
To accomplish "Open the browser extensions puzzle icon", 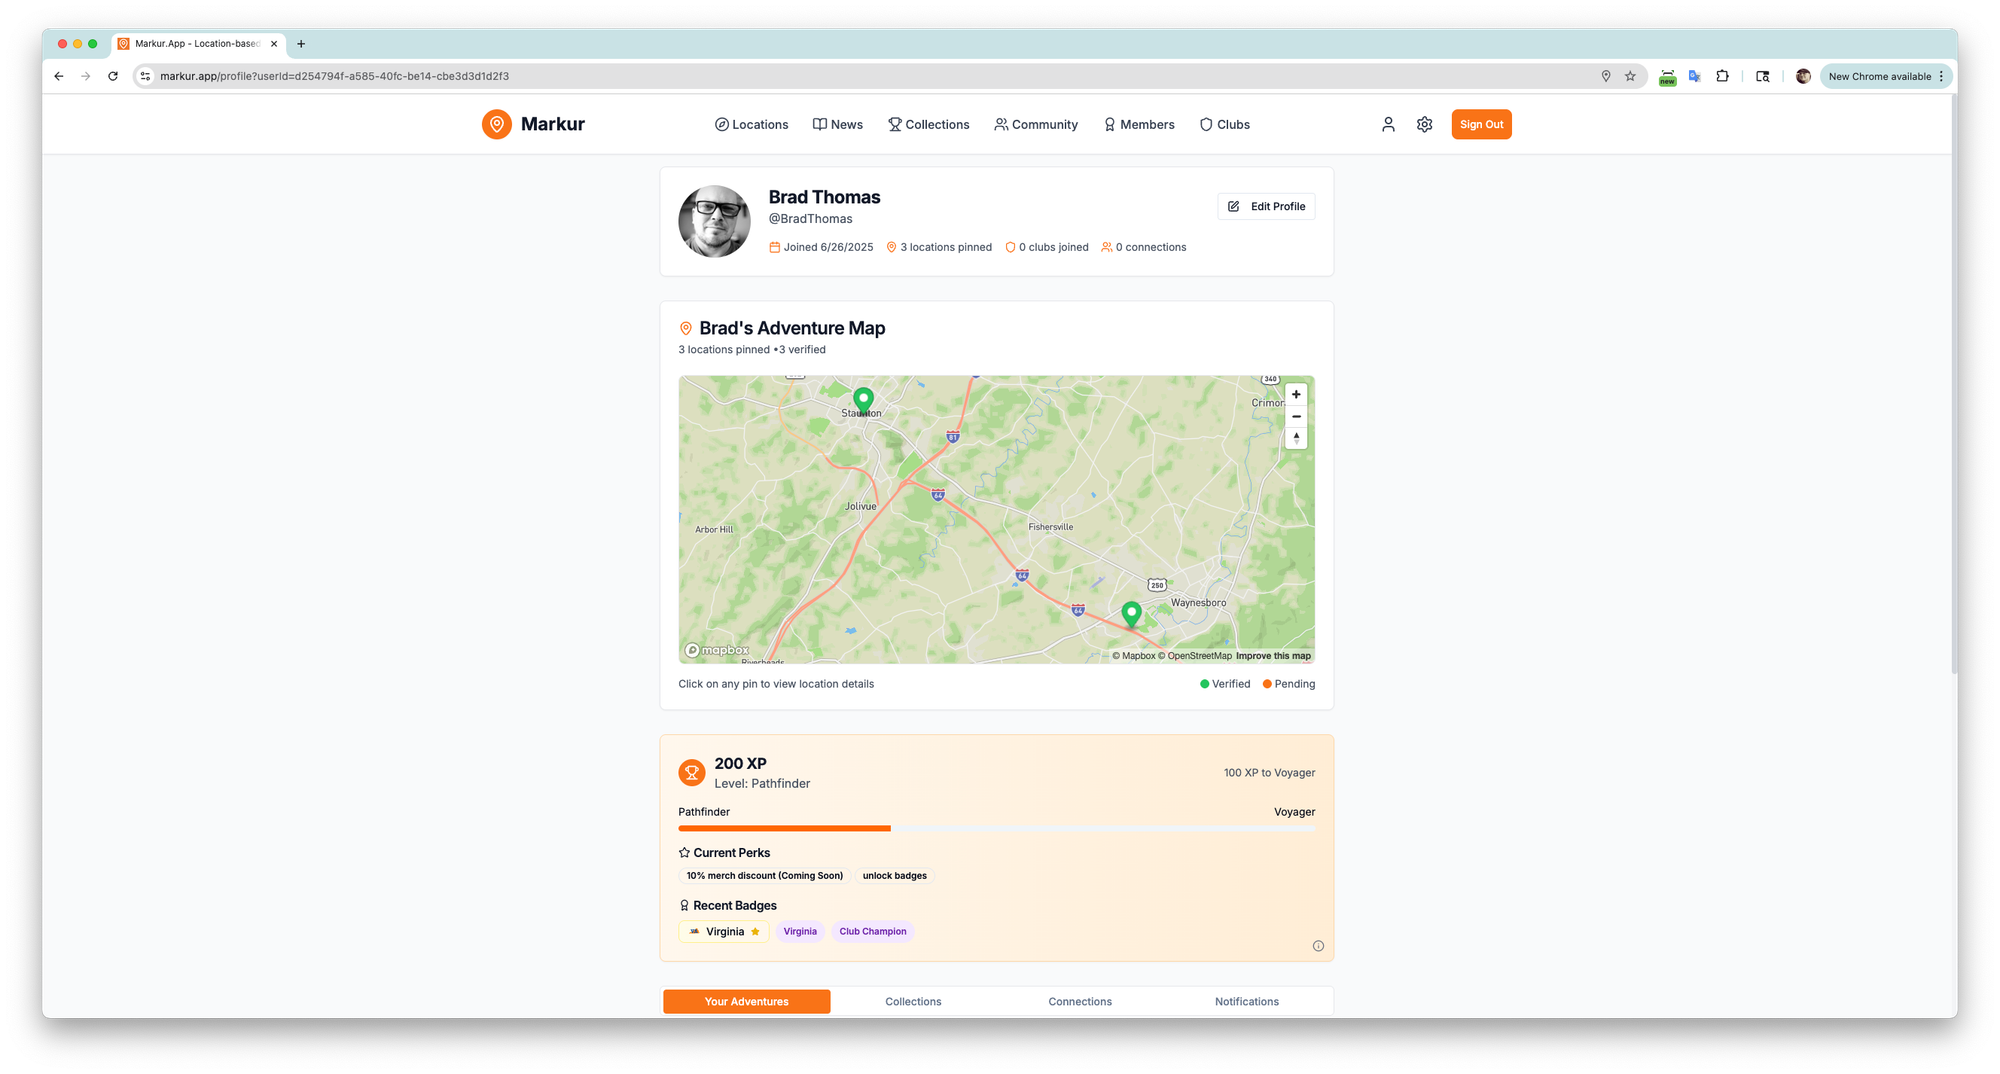I will tap(1722, 76).
